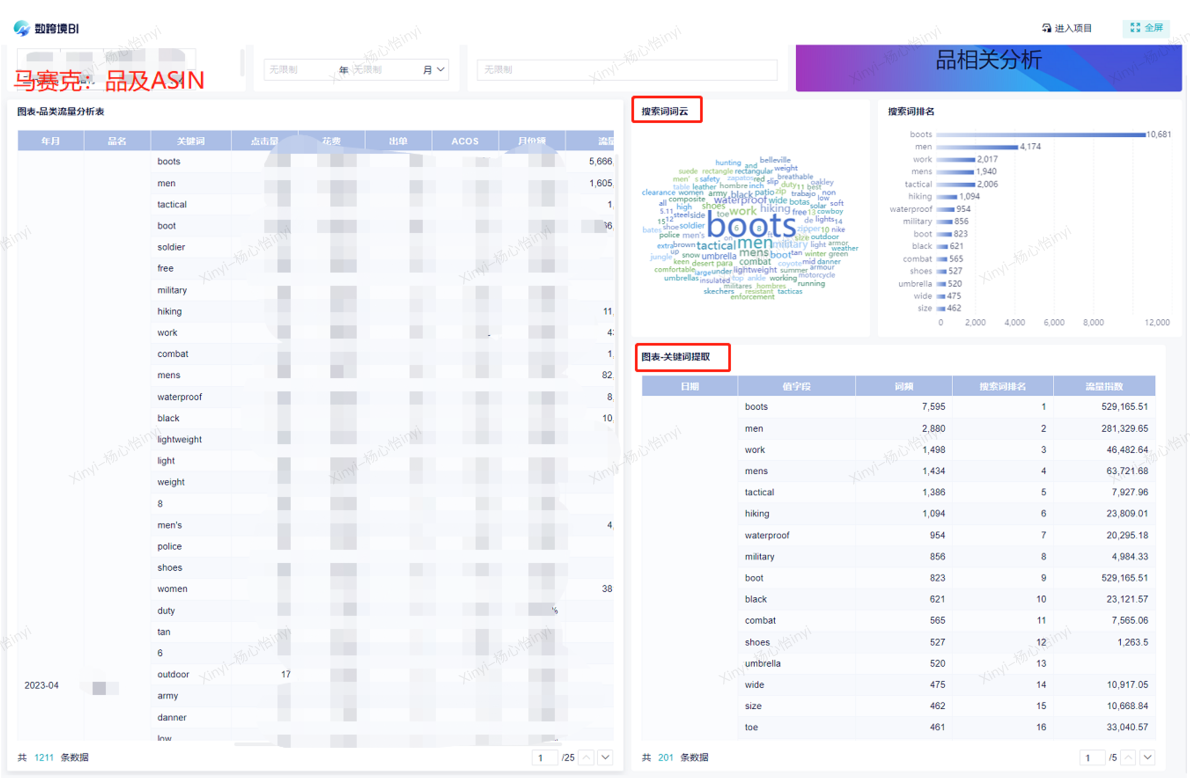Click the page number box showing /5
The width and height of the screenshot is (1190, 778).
pos(1092,758)
